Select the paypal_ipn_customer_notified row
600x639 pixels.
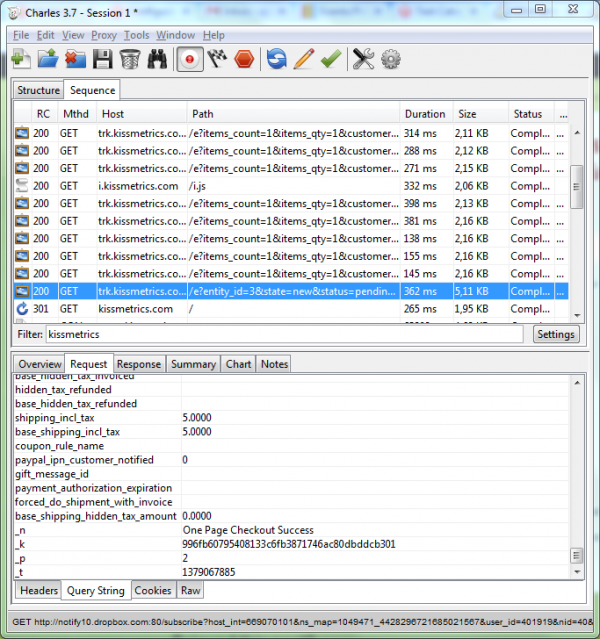click(291, 460)
